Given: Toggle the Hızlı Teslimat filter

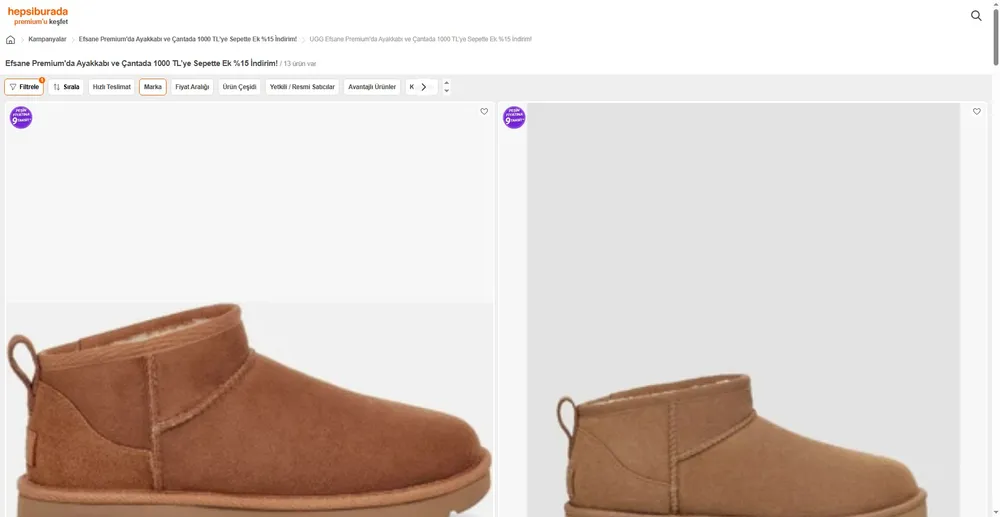Looking at the screenshot, I should click(x=112, y=87).
